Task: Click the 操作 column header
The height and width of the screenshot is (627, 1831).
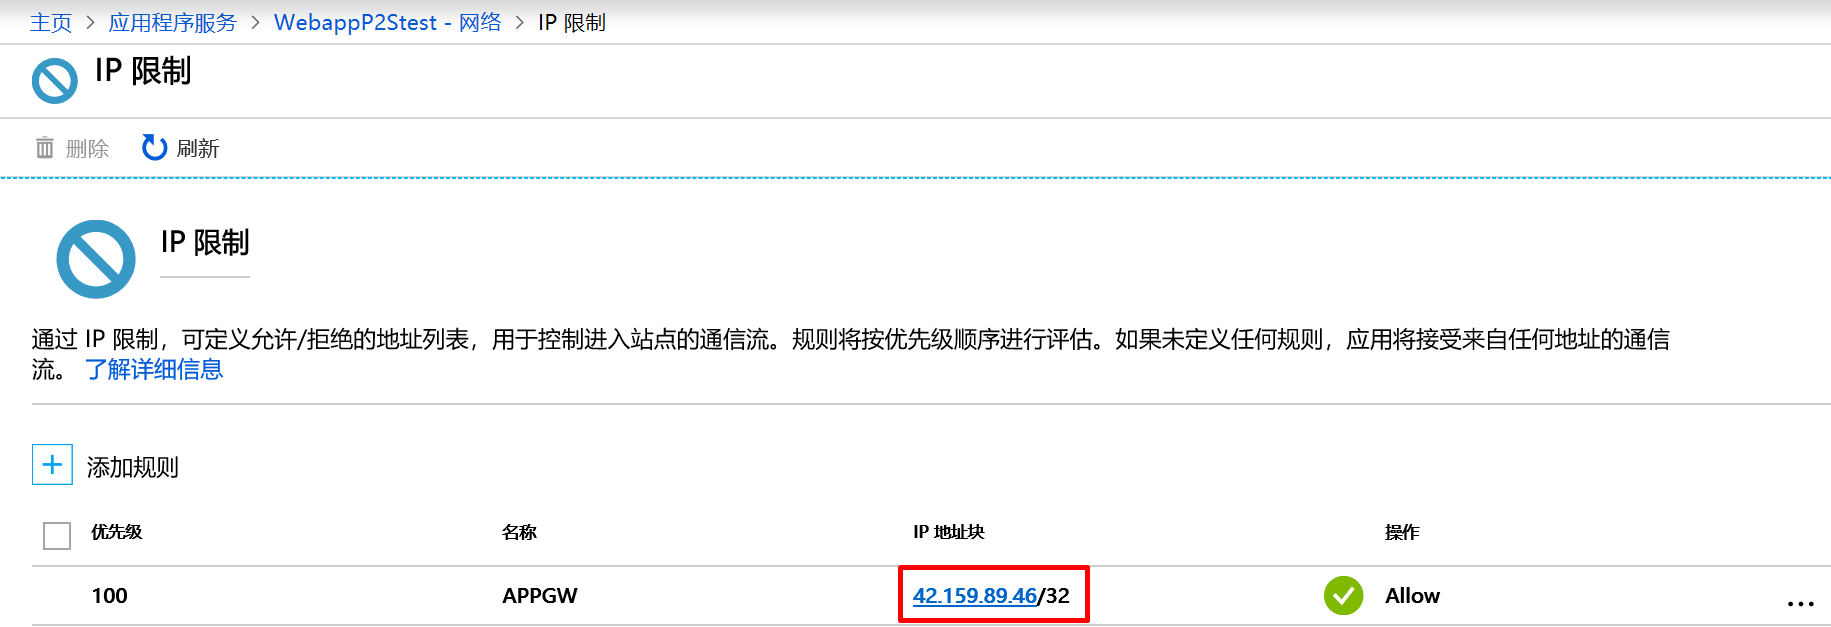Action: pyautogui.click(x=1401, y=532)
